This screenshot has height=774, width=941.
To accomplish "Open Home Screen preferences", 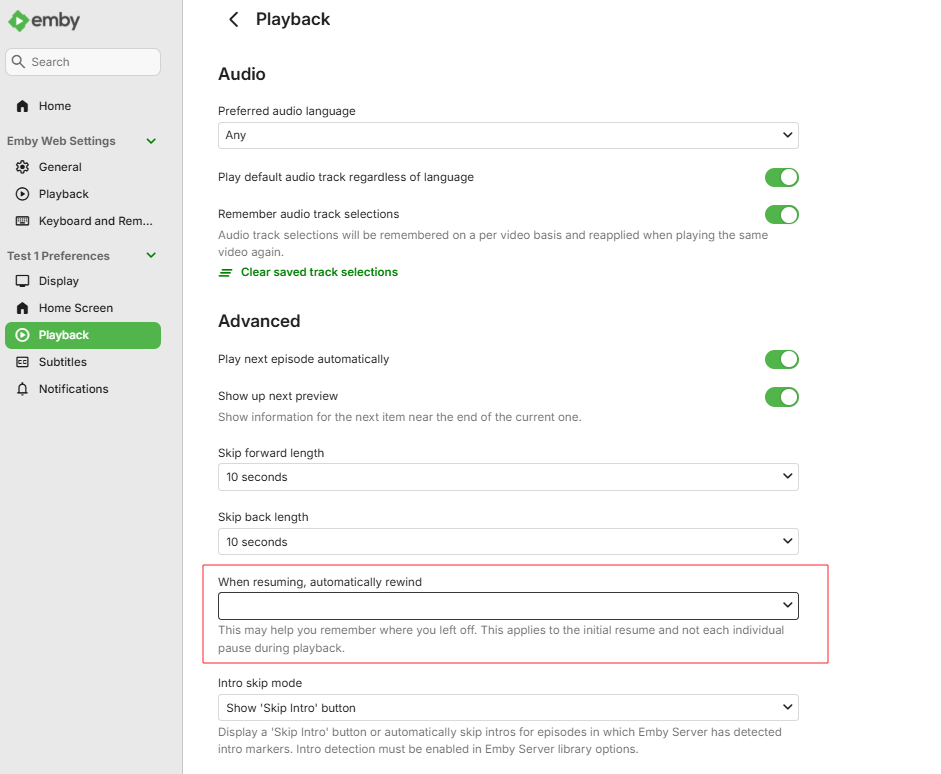I will (x=83, y=308).
